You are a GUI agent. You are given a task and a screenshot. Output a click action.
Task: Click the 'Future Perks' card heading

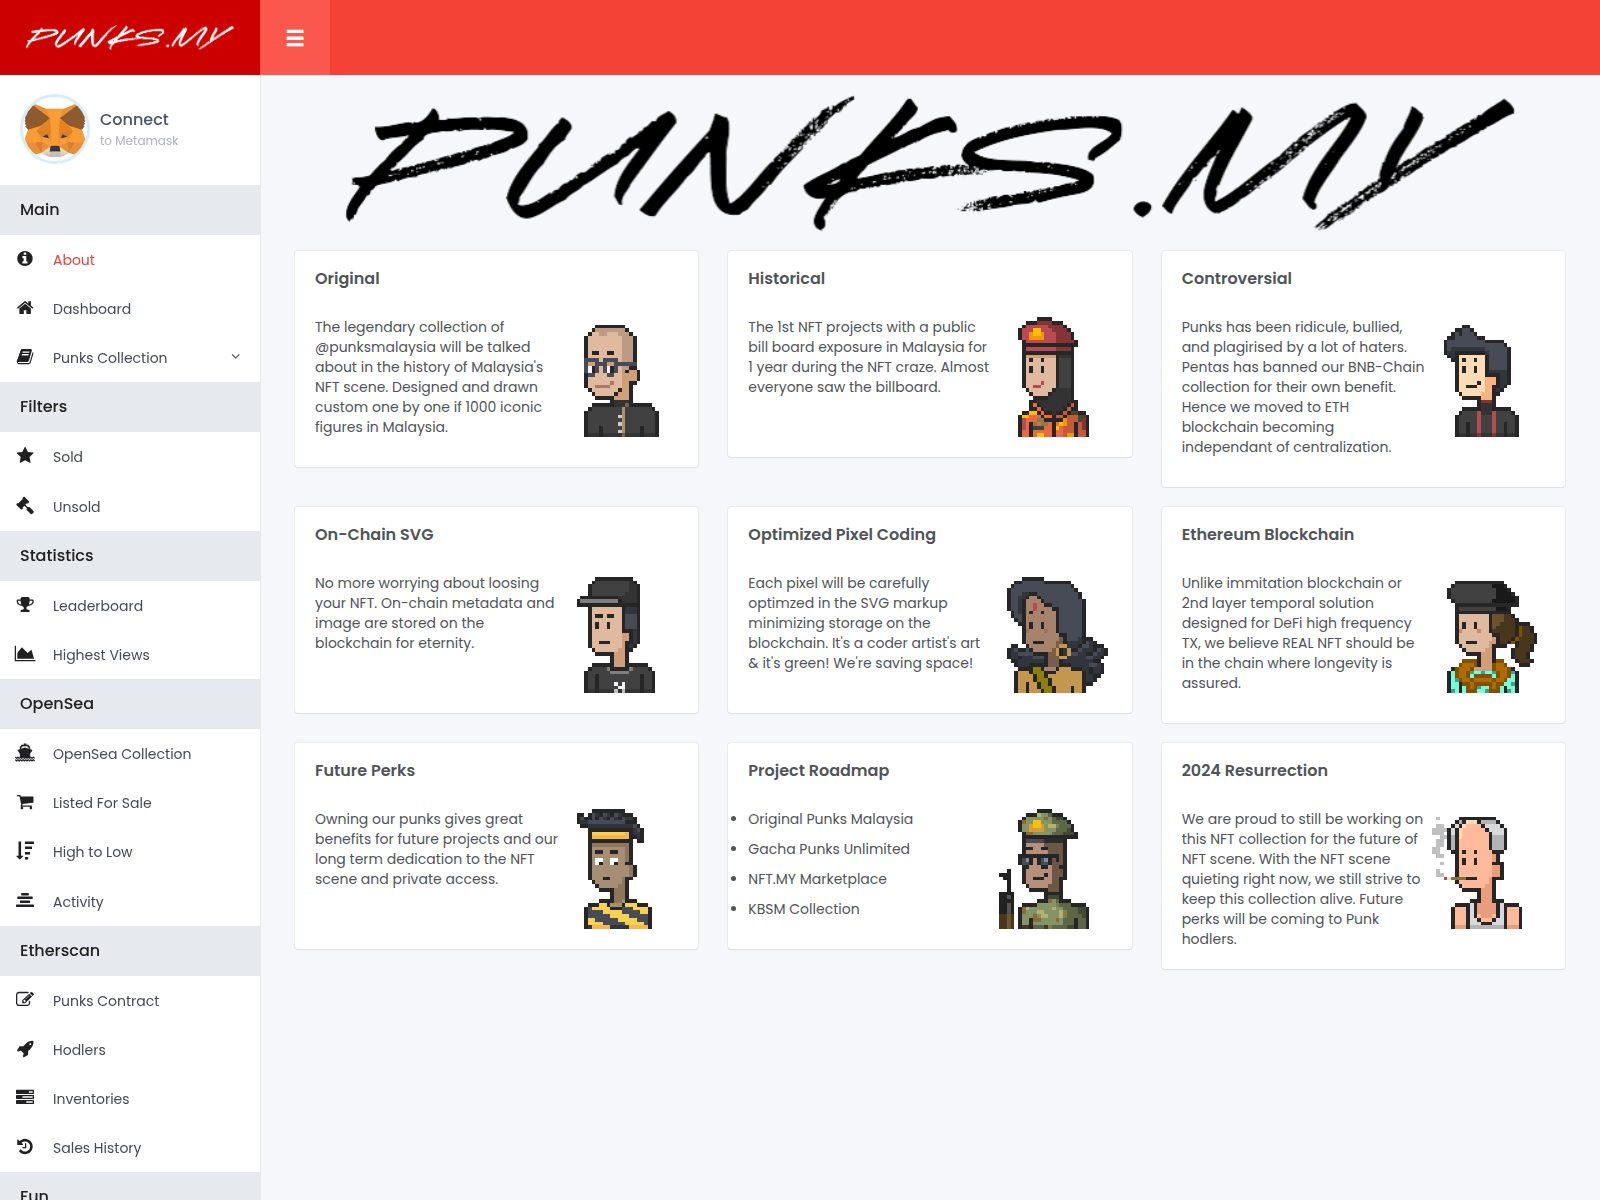click(x=365, y=771)
